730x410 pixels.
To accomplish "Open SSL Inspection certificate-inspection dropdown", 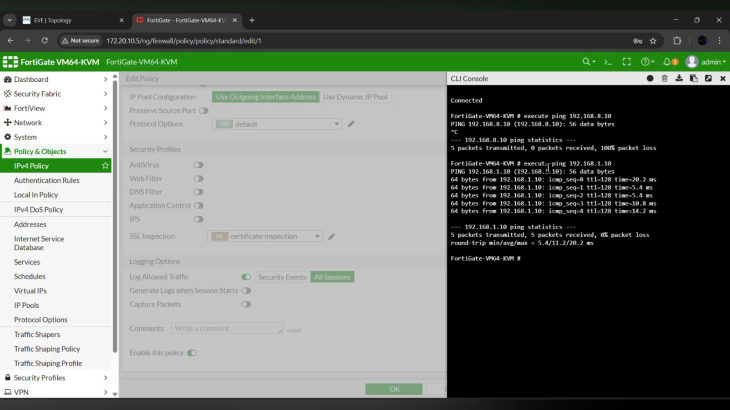I will tap(265, 236).
